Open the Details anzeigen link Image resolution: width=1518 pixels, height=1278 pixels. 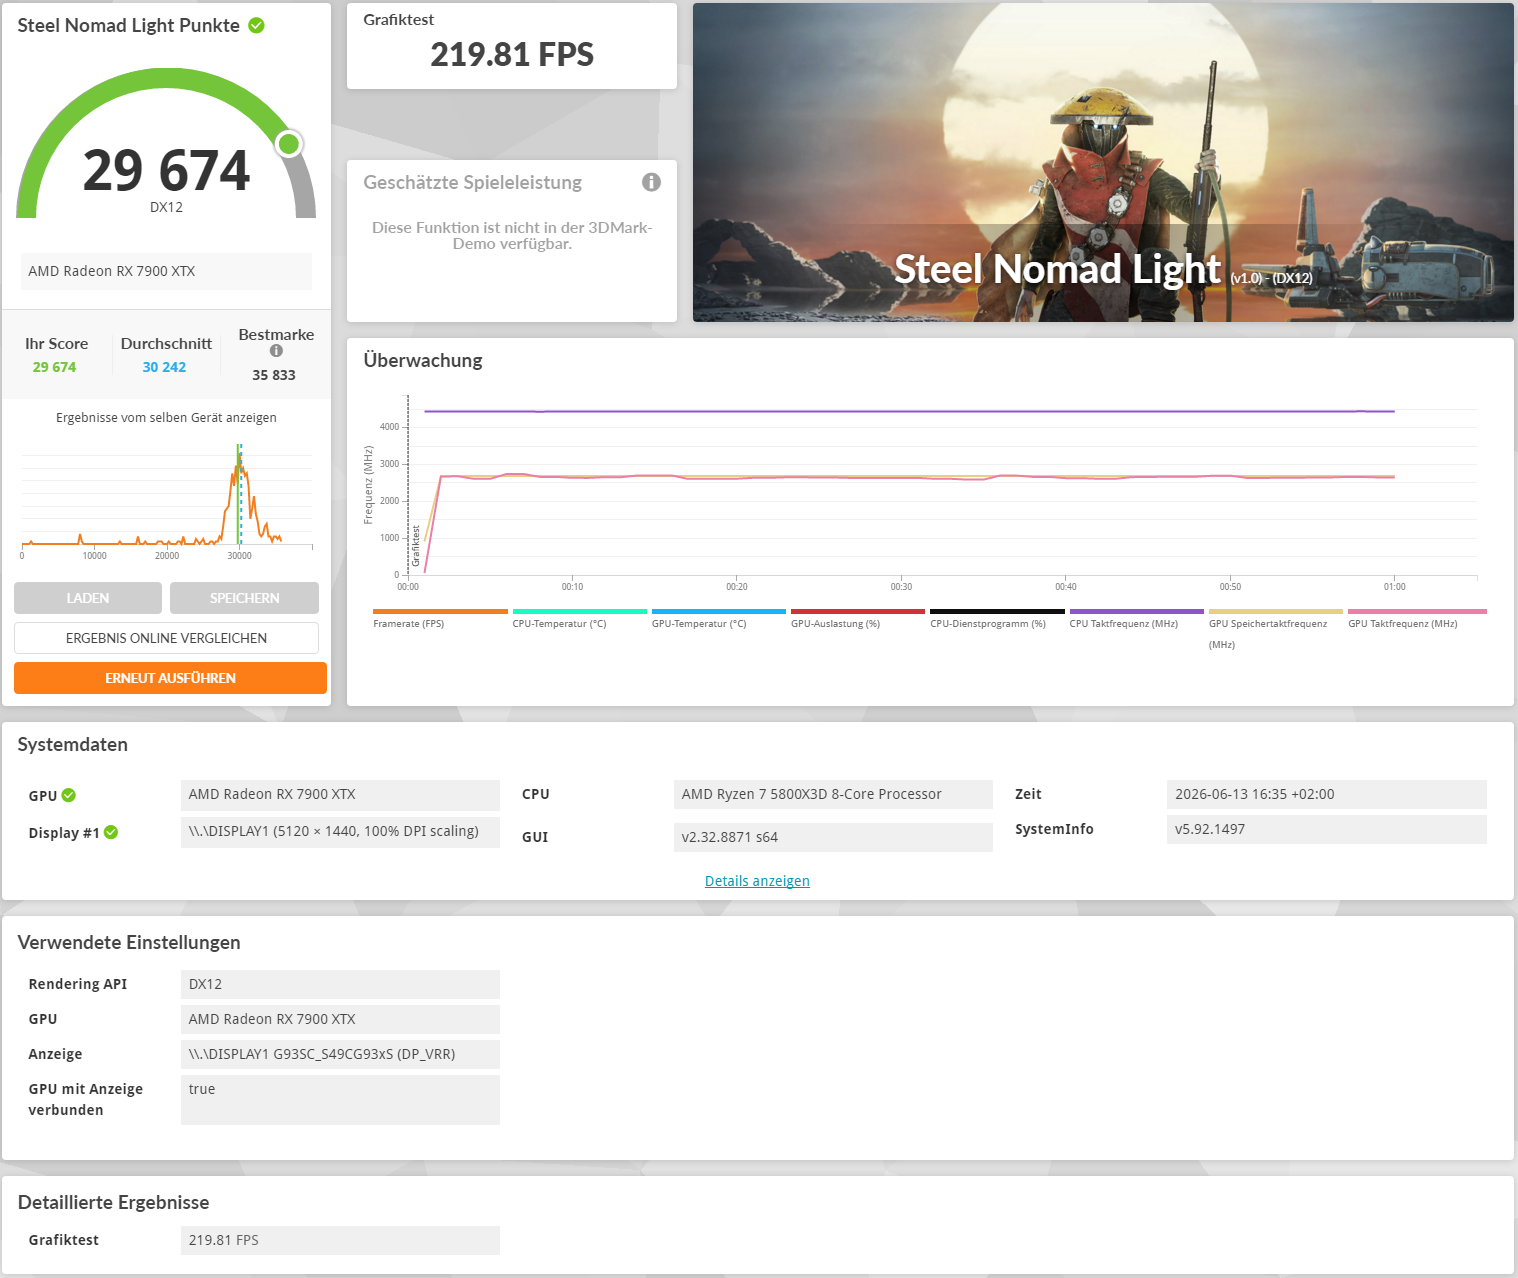click(757, 881)
